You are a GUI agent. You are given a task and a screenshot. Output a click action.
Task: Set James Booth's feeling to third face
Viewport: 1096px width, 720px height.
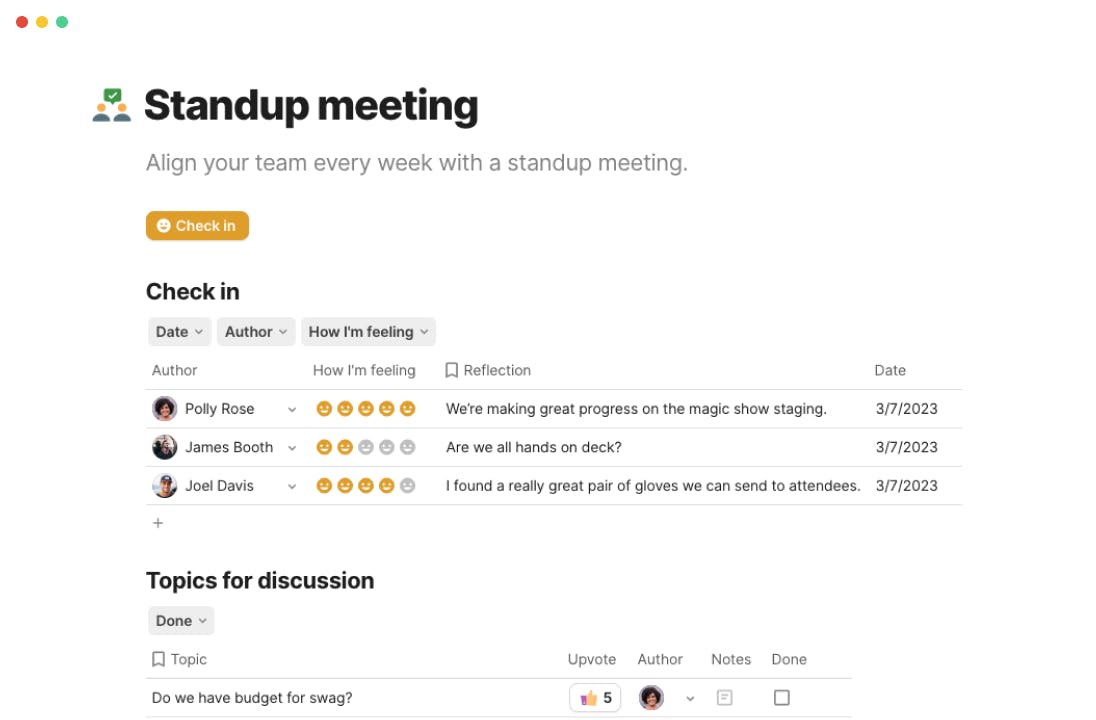click(x=366, y=447)
